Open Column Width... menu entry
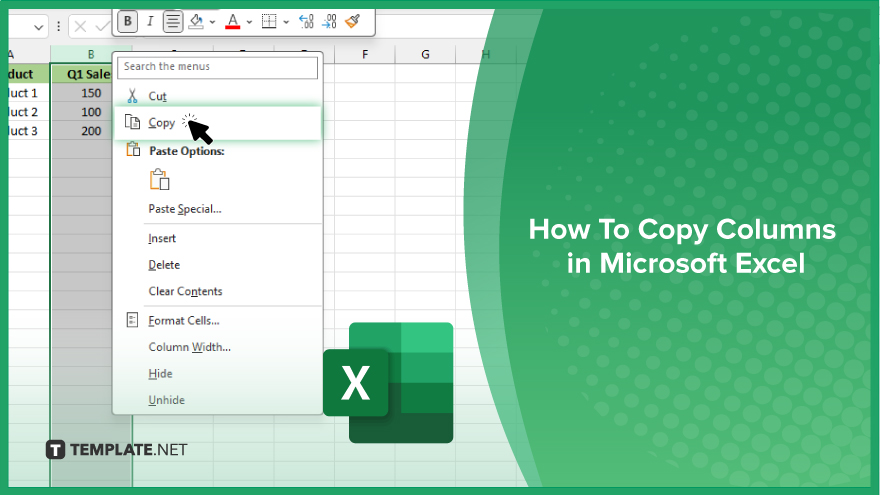880x495 pixels. 218,347
